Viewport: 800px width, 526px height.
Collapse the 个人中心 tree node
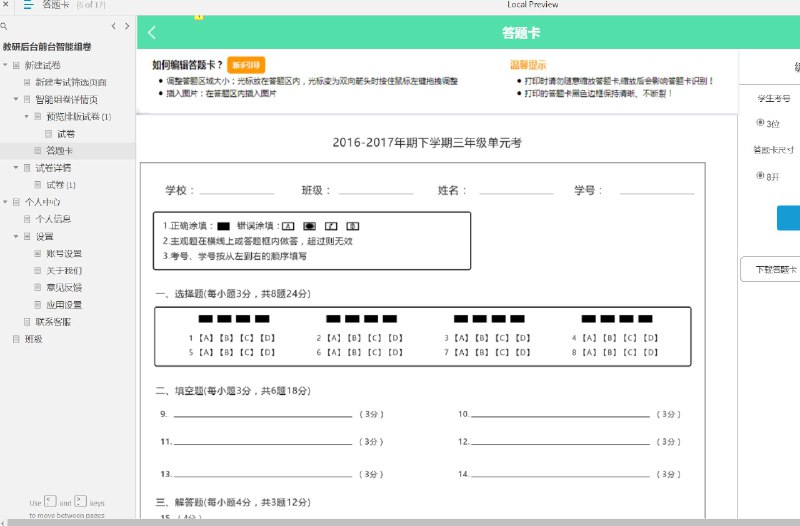click(x=5, y=202)
